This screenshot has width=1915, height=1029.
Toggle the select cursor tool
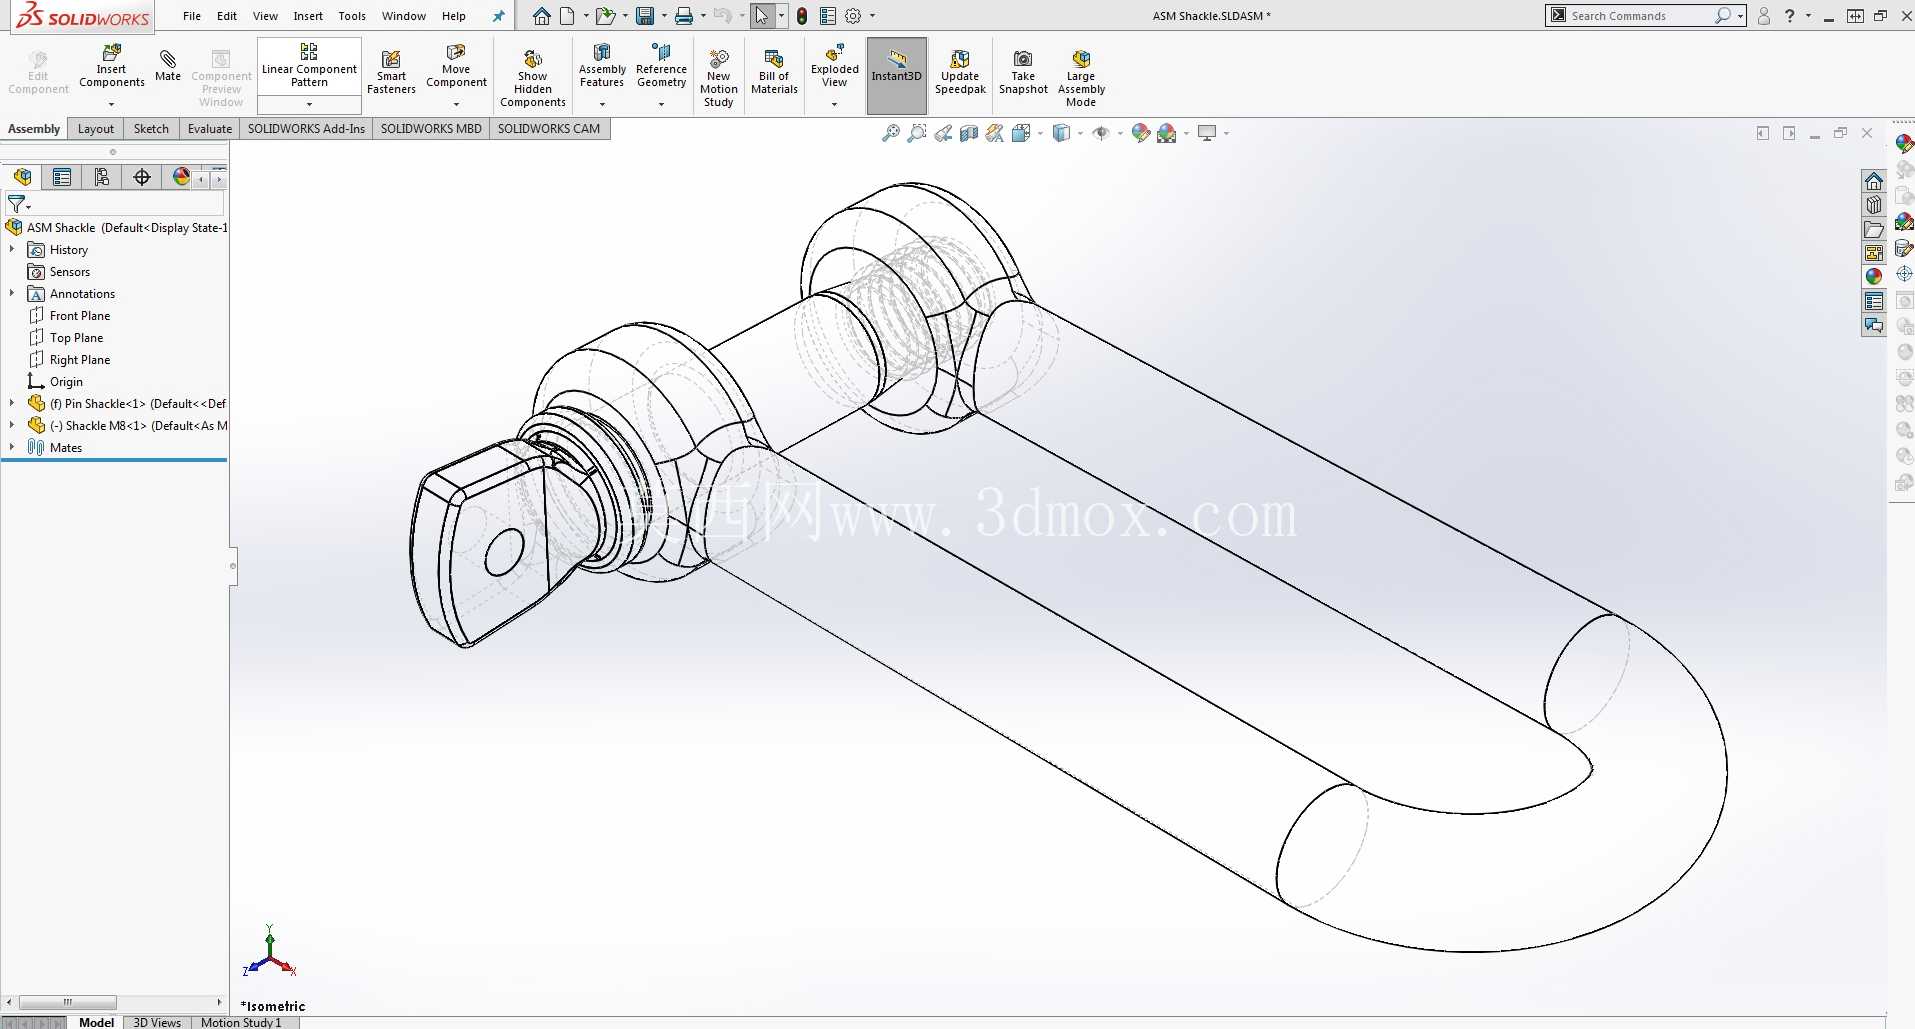click(762, 16)
